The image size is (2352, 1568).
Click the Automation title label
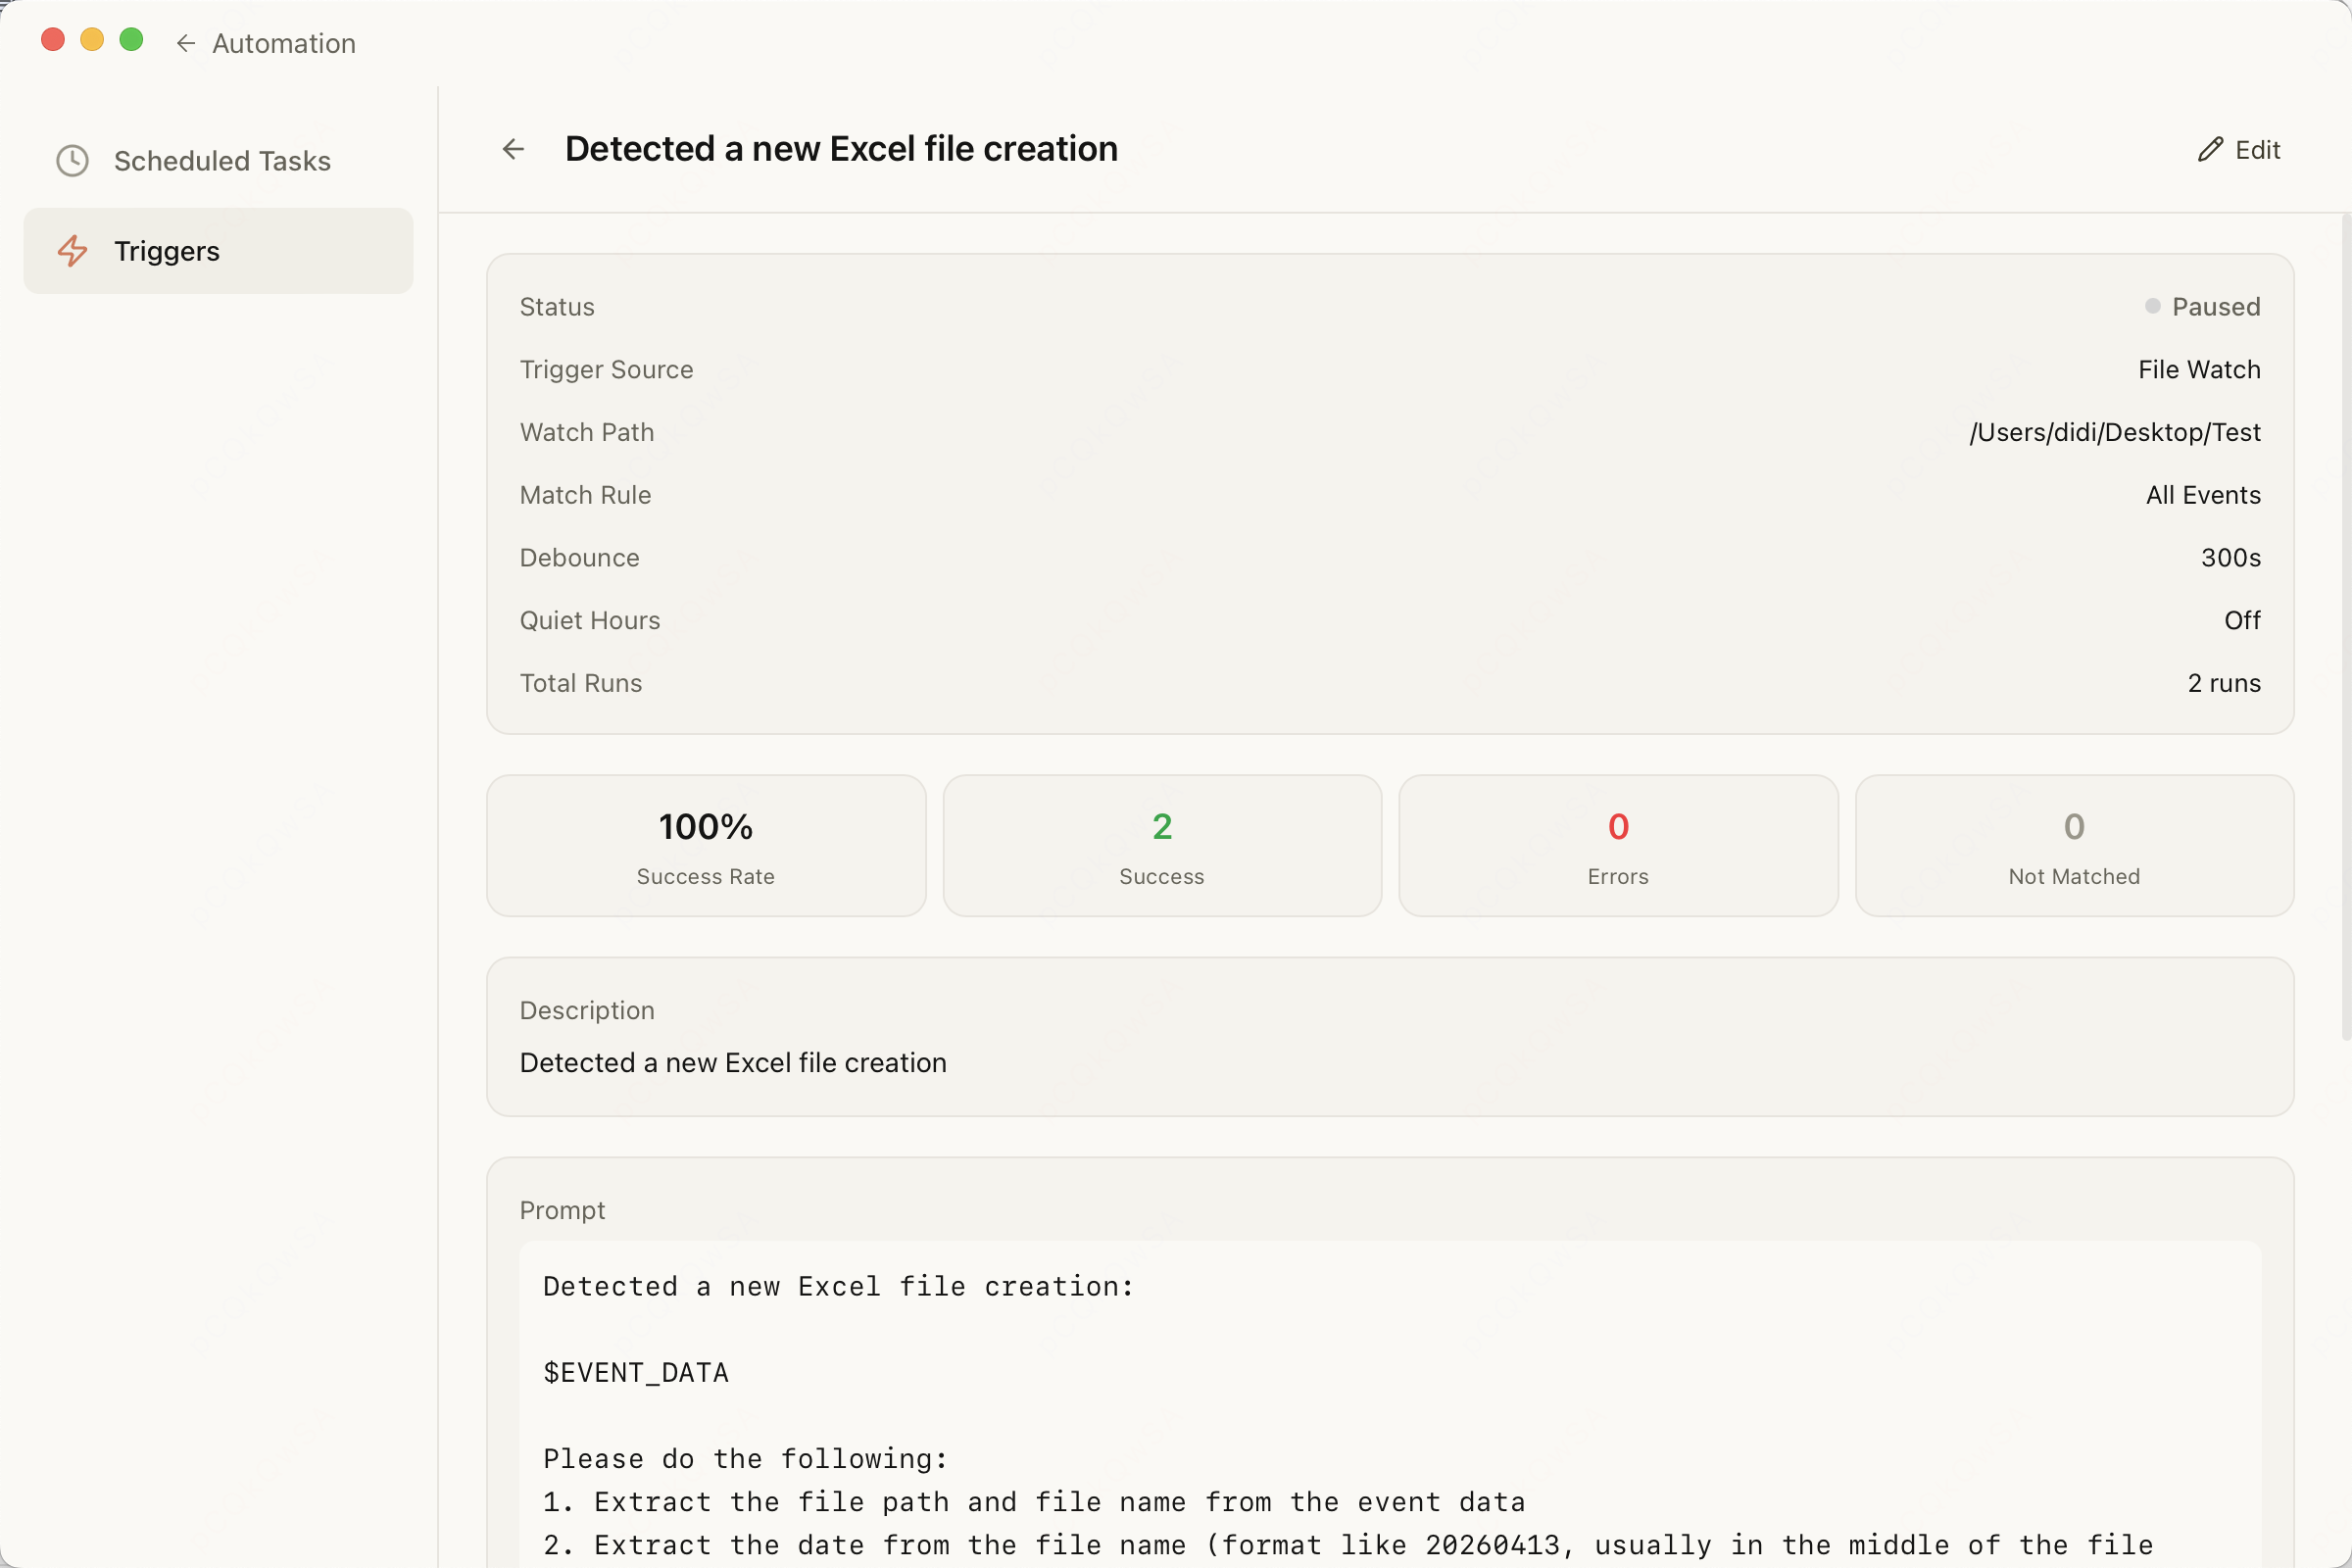pos(284,43)
